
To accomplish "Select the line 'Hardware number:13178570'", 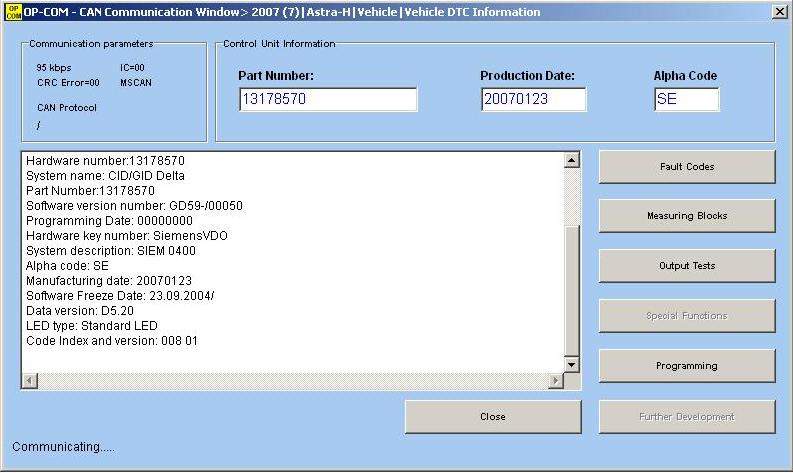I will tap(105, 161).
